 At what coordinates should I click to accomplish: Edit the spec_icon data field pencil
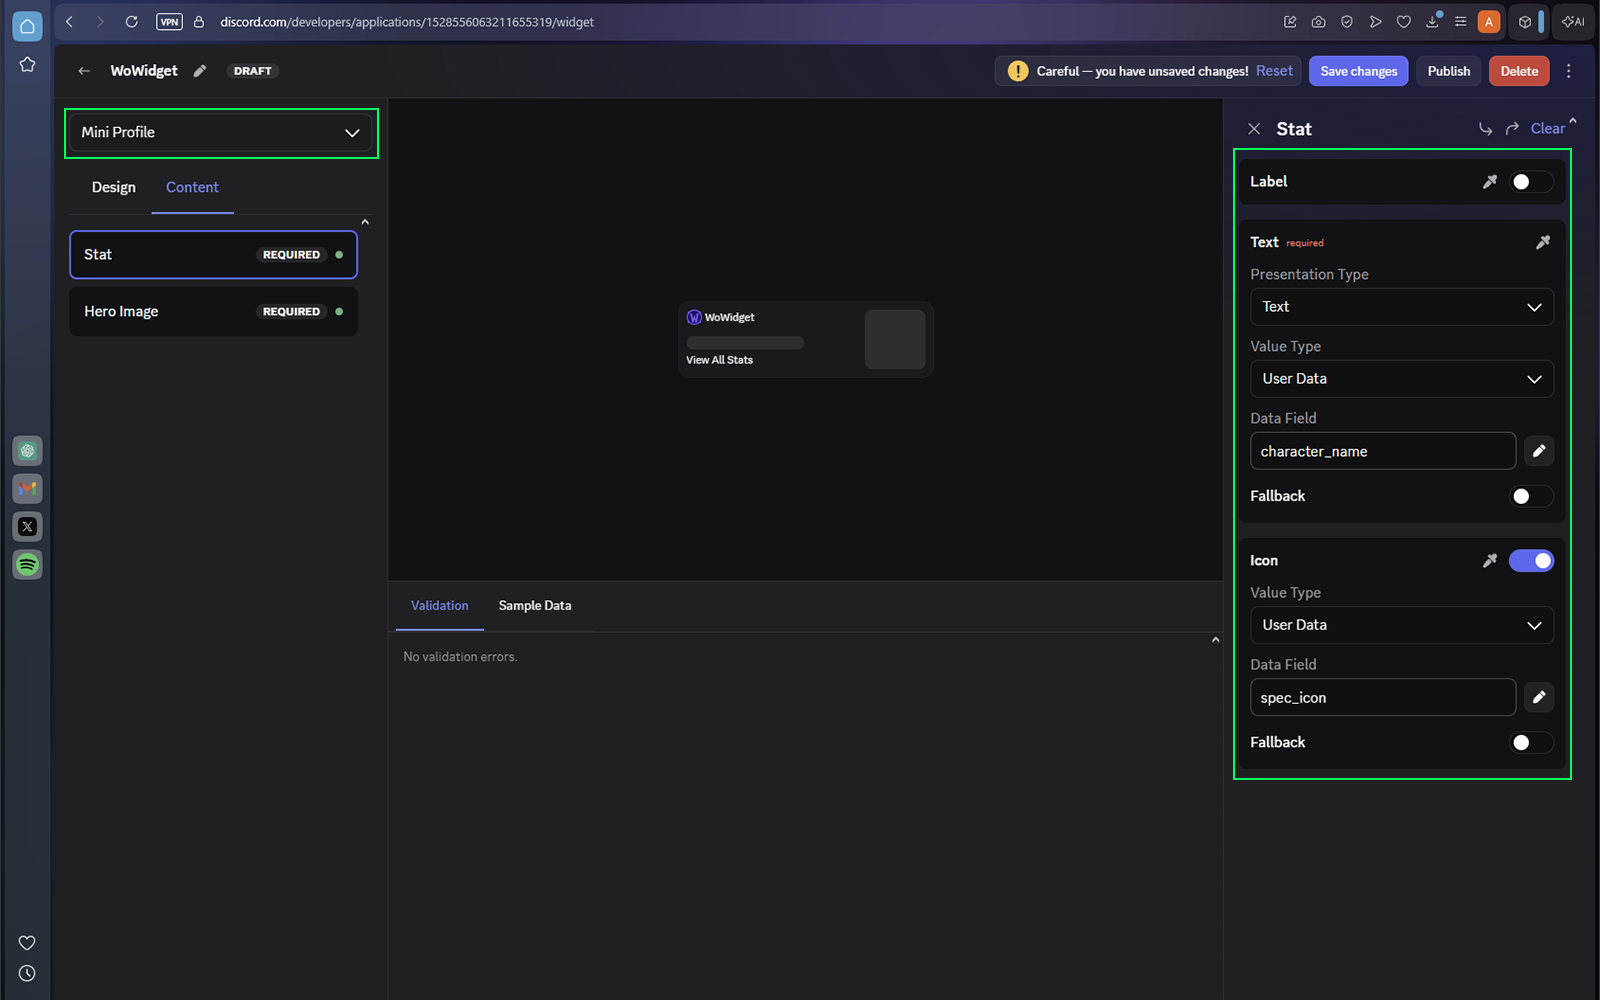tap(1539, 697)
